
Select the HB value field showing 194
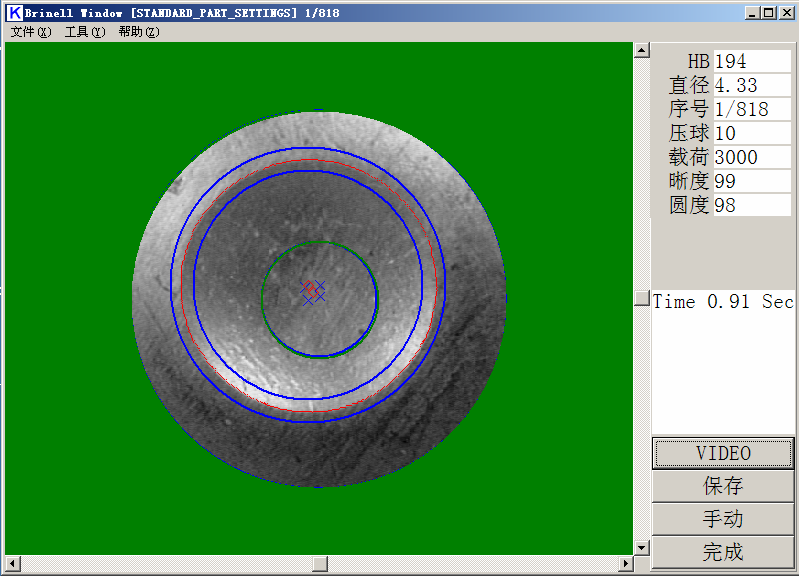click(x=751, y=61)
